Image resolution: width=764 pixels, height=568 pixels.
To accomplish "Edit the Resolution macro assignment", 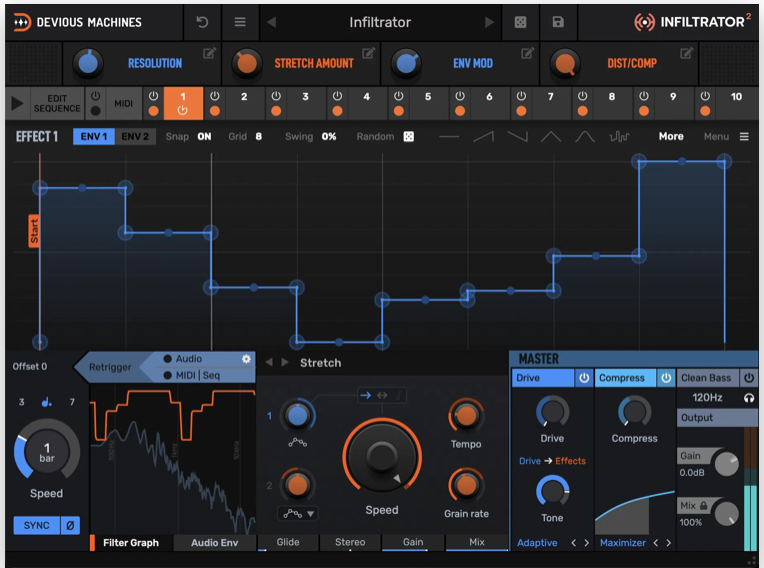I will click(209, 54).
